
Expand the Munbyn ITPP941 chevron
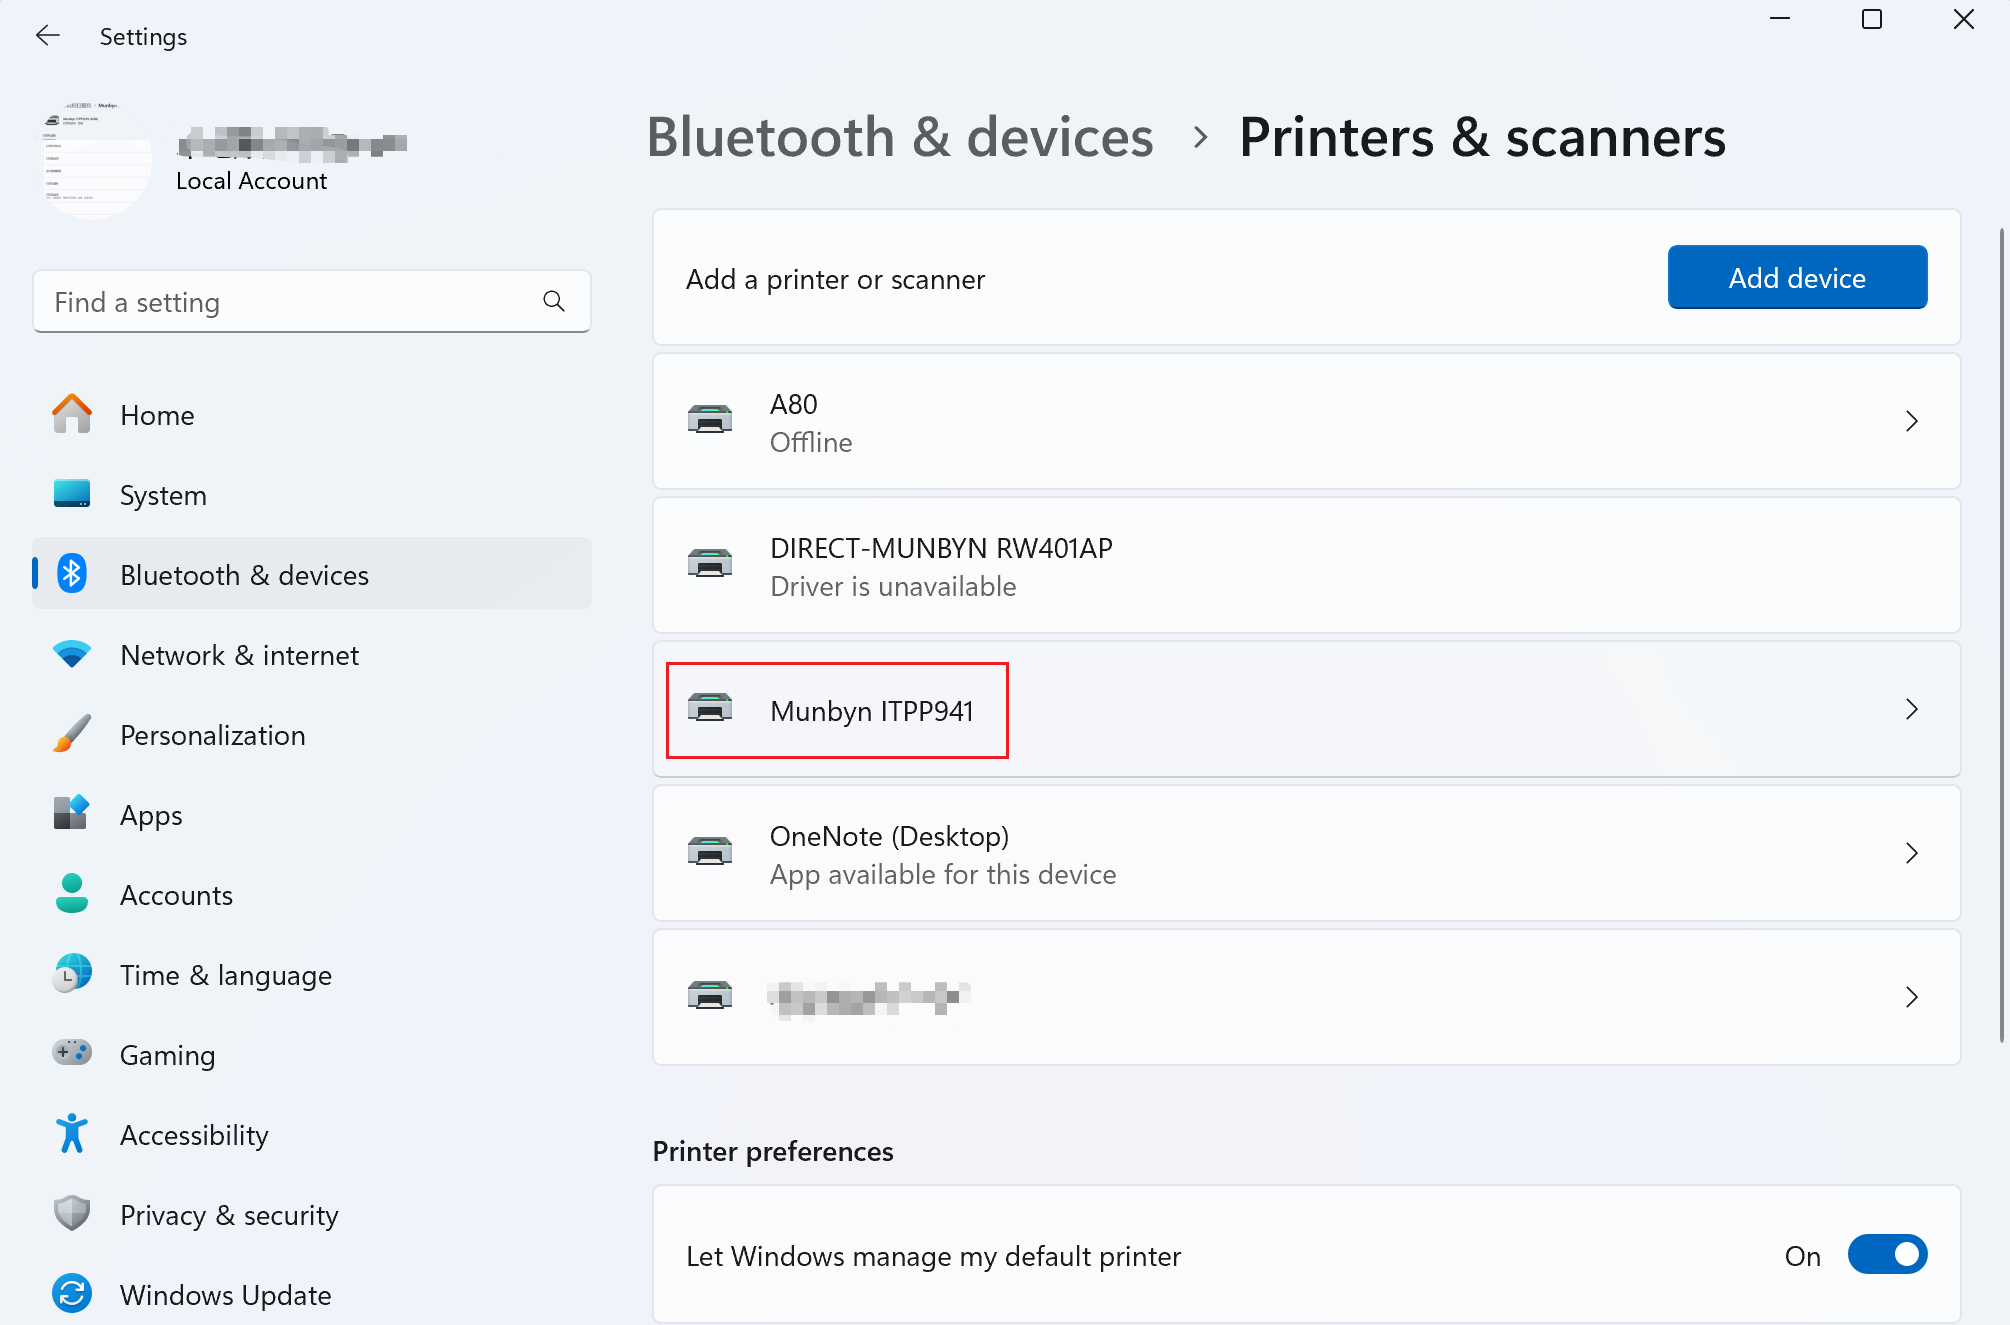click(1911, 709)
